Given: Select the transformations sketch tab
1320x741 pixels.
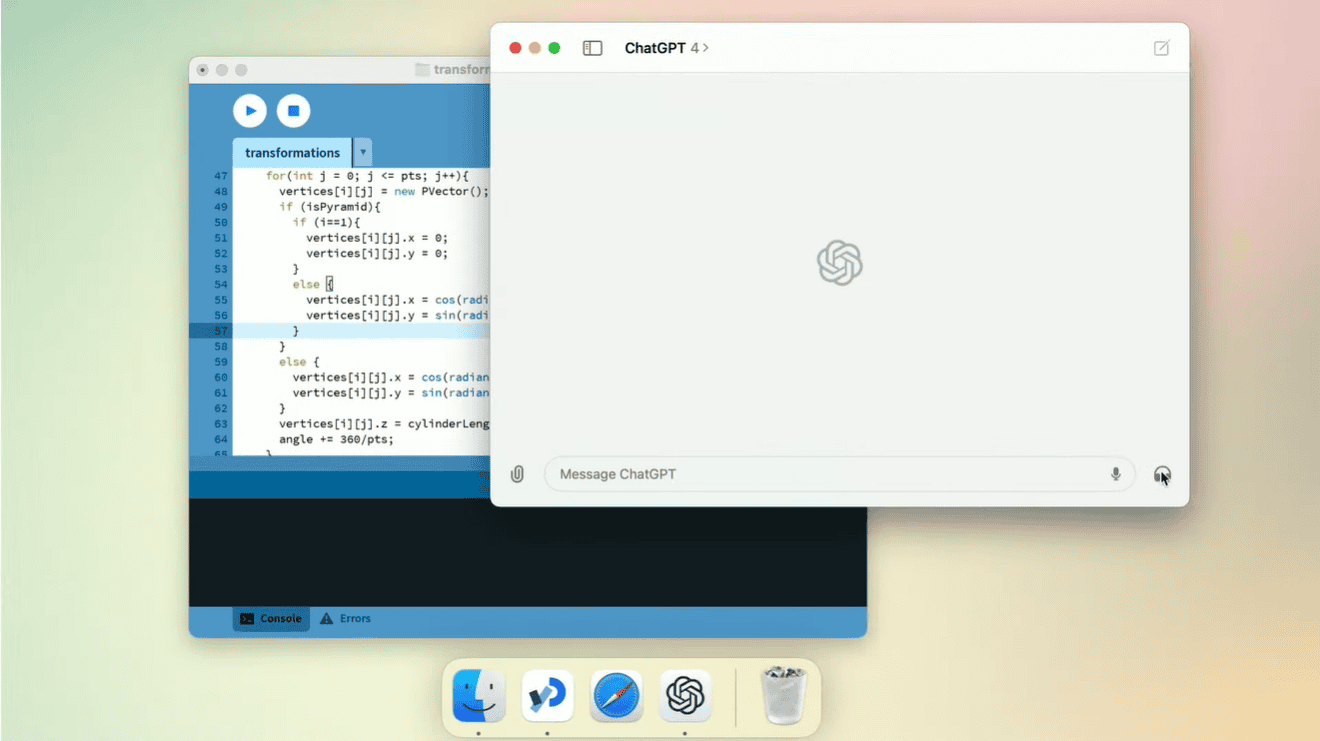Looking at the screenshot, I should point(291,152).
